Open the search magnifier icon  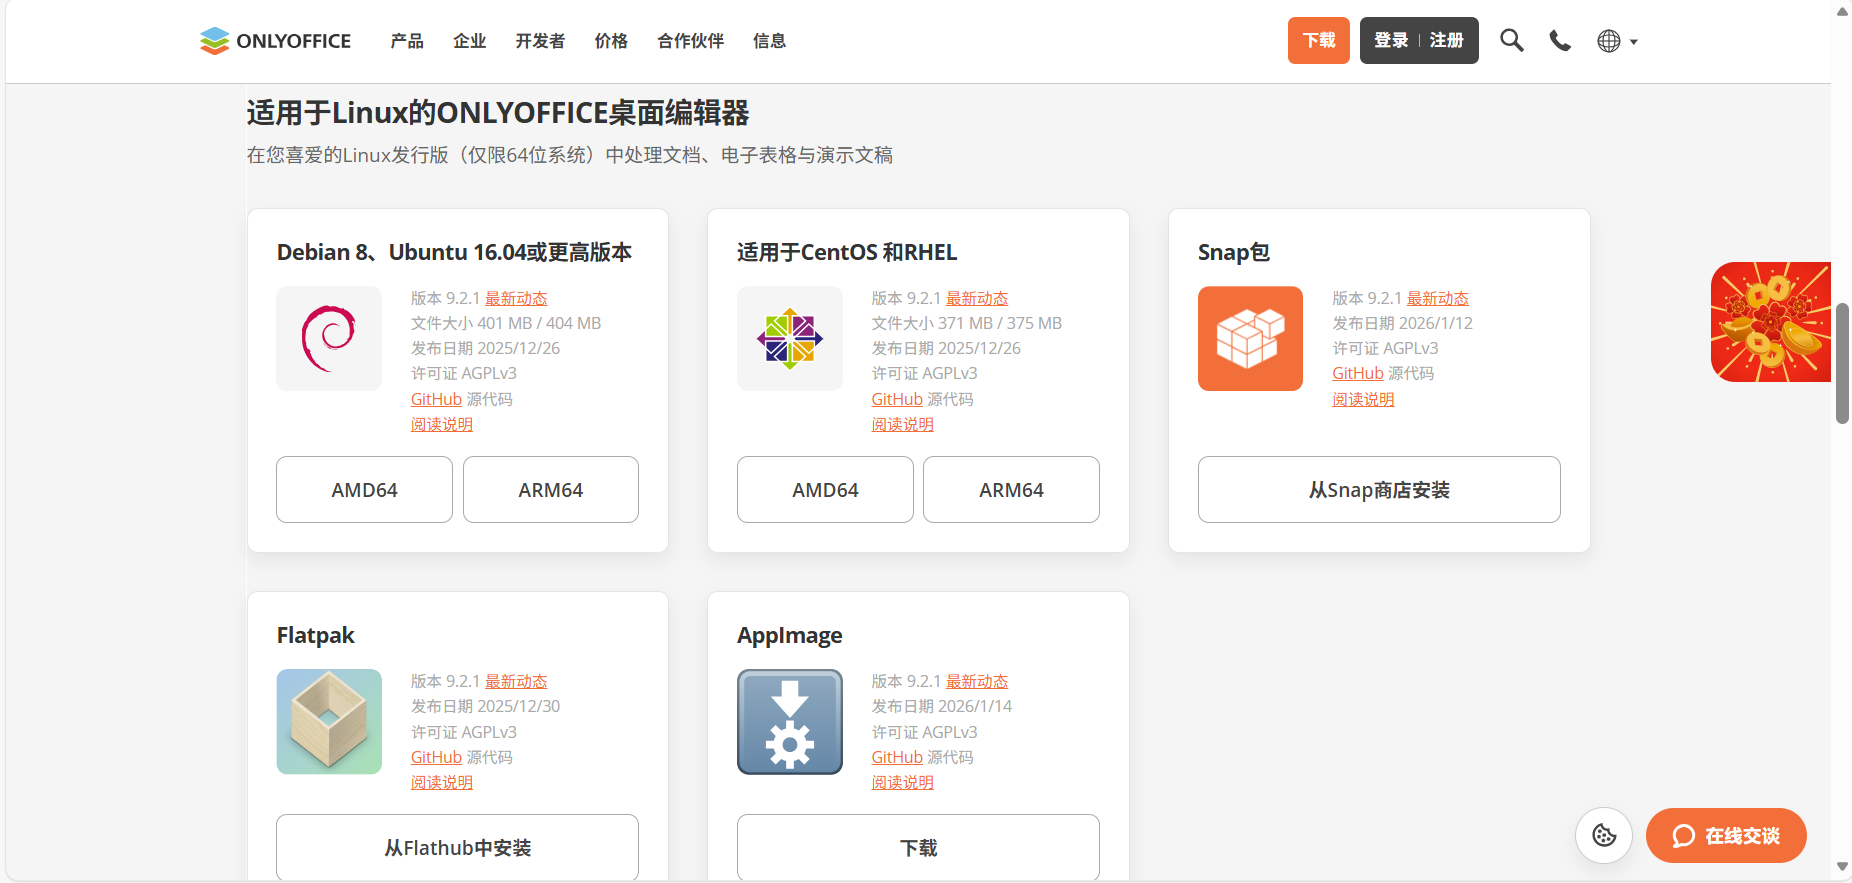point(1511,40)
